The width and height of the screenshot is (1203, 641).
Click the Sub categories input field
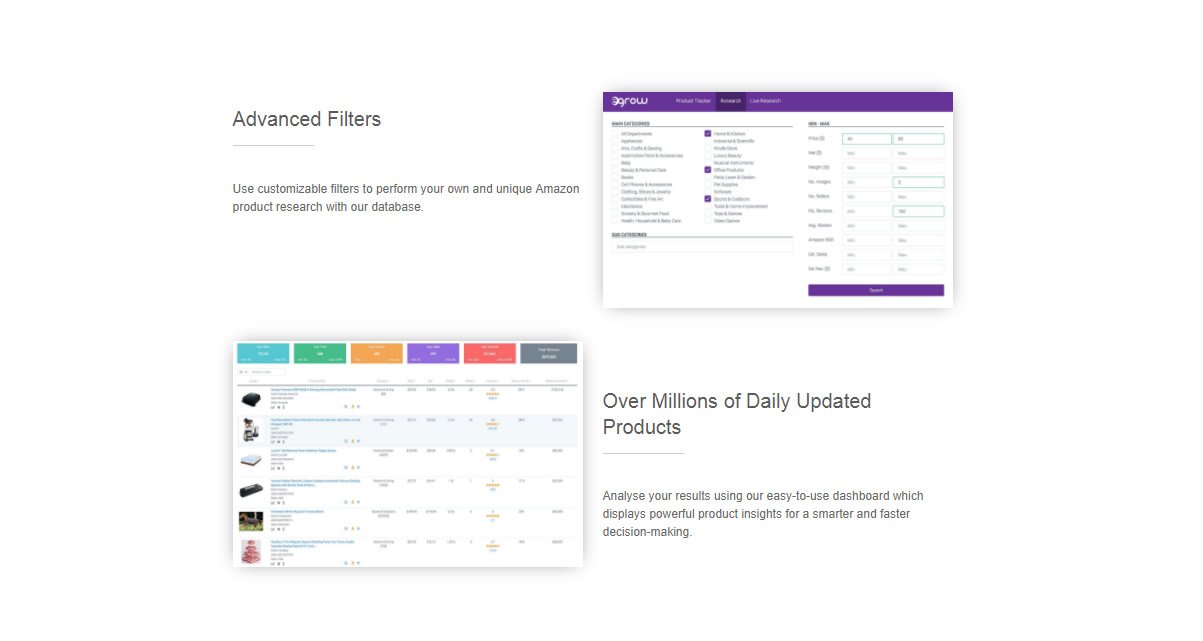(702, 246)
